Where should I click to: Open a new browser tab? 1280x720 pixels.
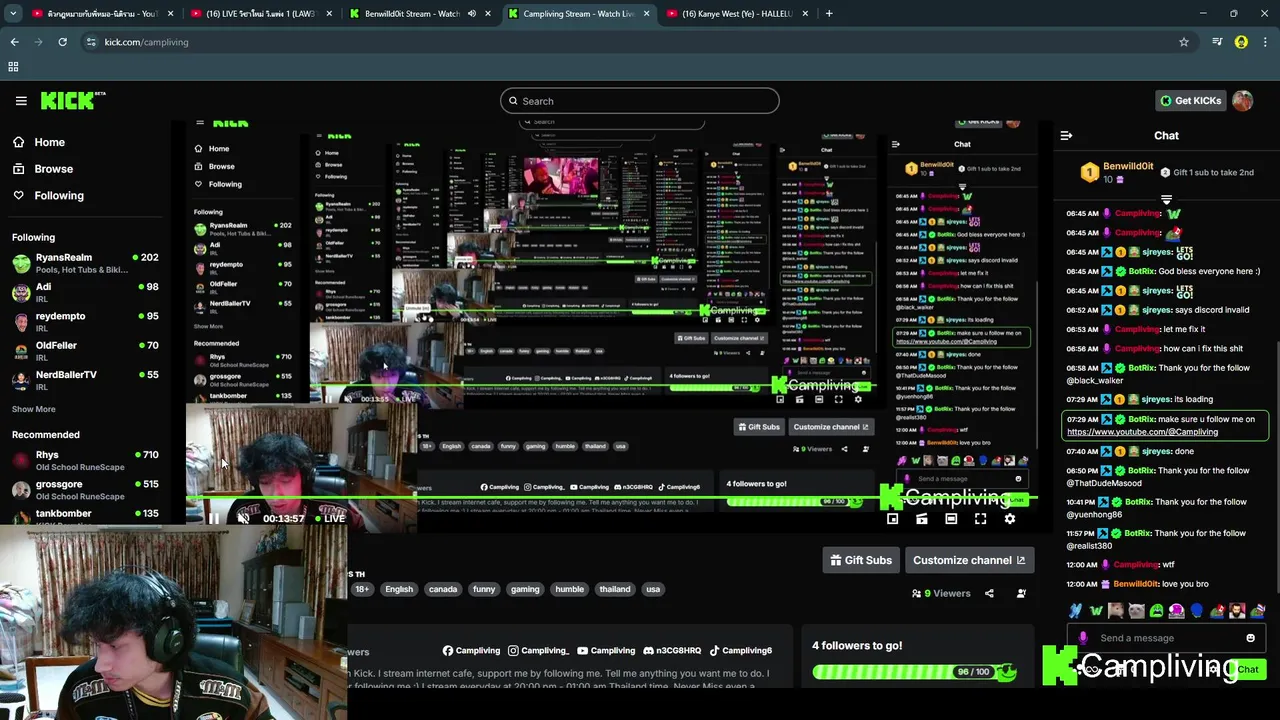[829, 14]
